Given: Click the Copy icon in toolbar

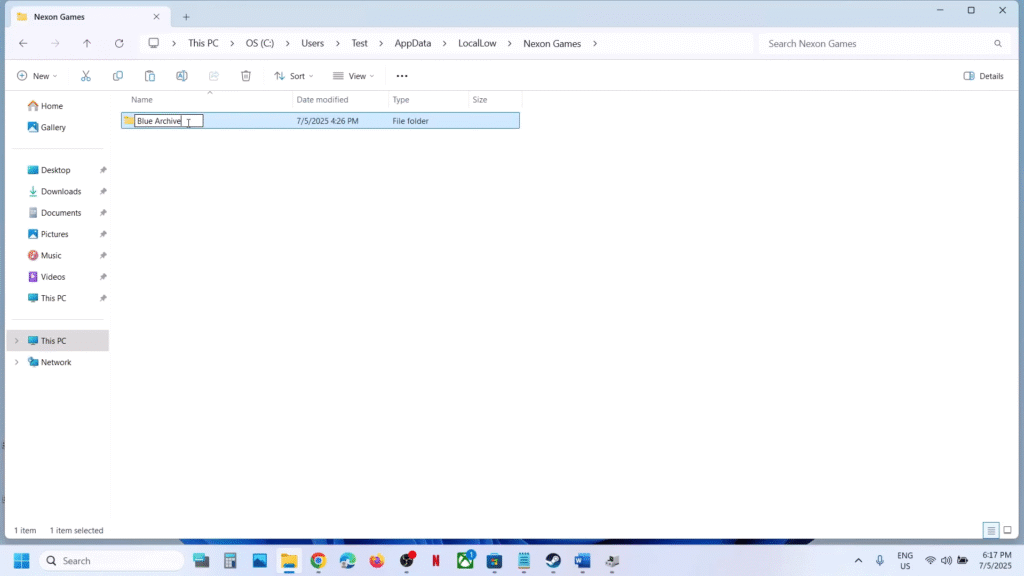Looking at the screenshot, I should click(118, 76).
